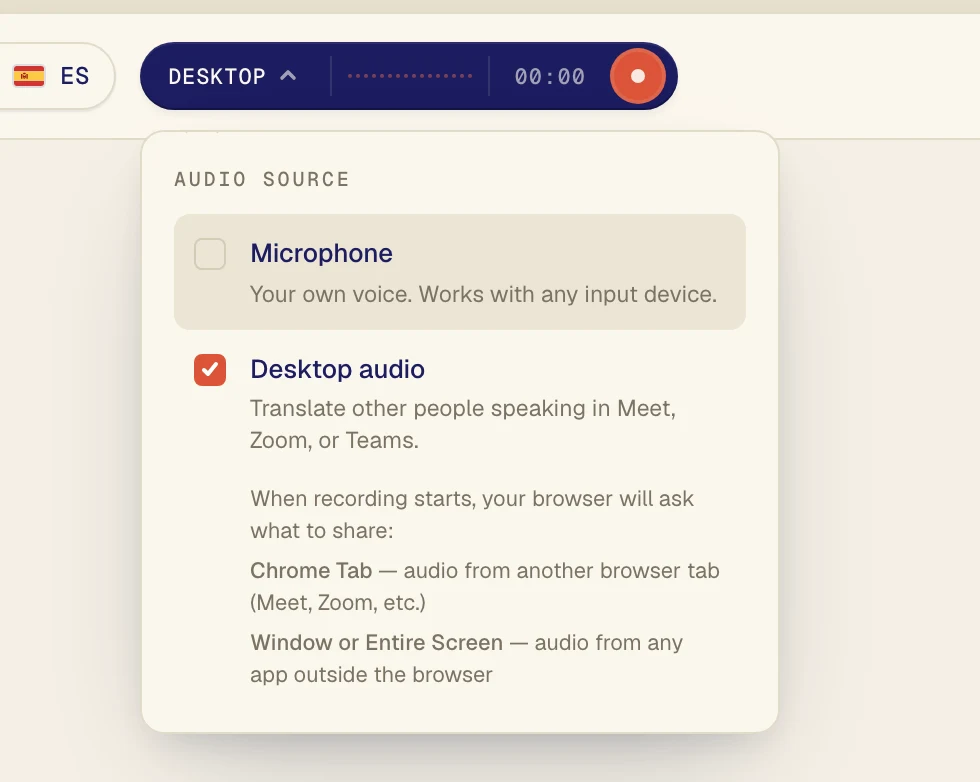The height and width of the screenshot is (782, 980).
Task: Enable the Microphone checkbox
Action: (x=210, y=254)
